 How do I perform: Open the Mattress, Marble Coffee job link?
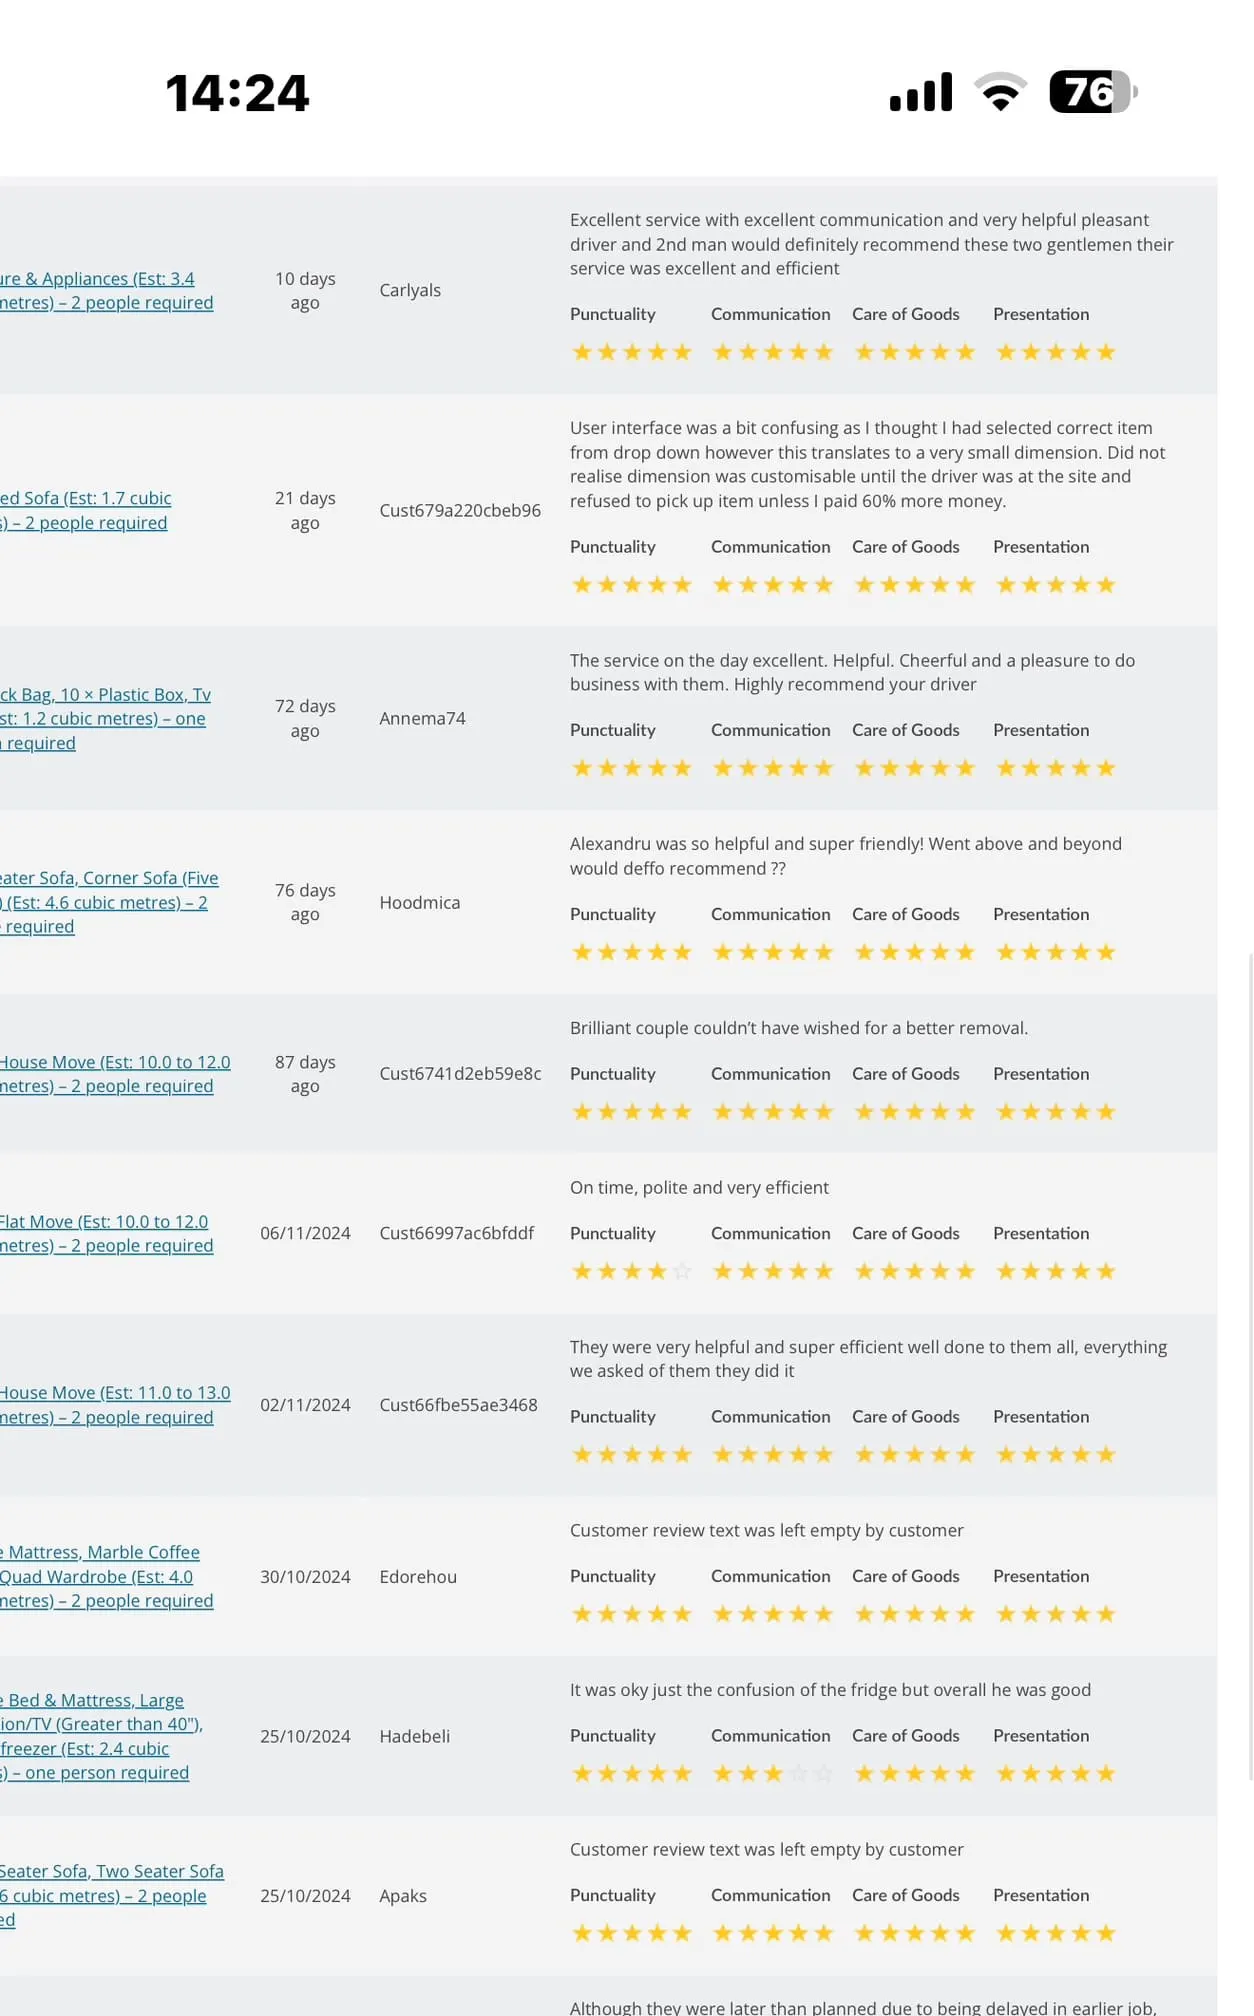point(107,1577)
